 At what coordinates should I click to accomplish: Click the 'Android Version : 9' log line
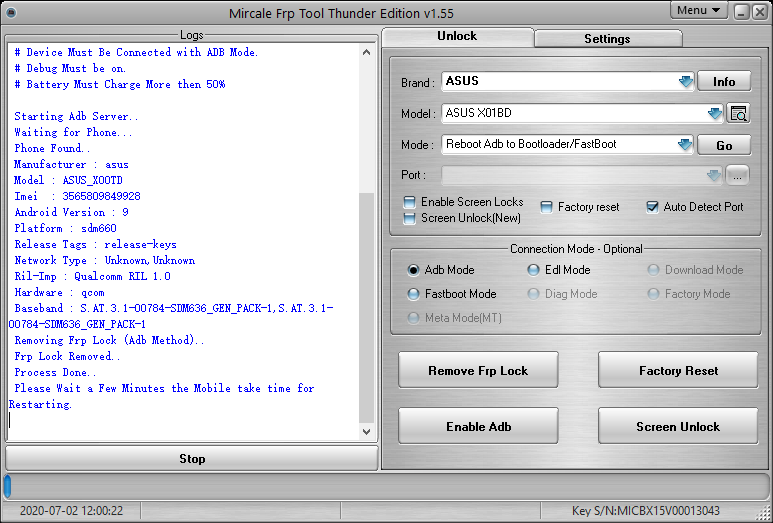[71, 212]
